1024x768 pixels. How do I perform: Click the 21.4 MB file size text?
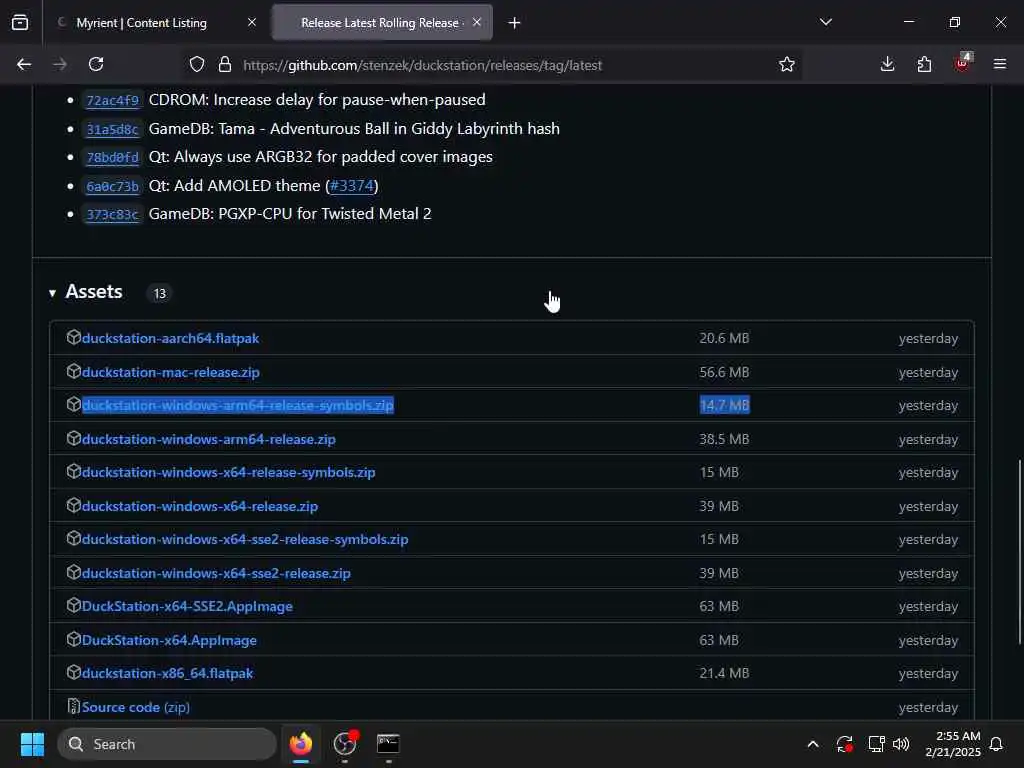[x=724, y=673]
